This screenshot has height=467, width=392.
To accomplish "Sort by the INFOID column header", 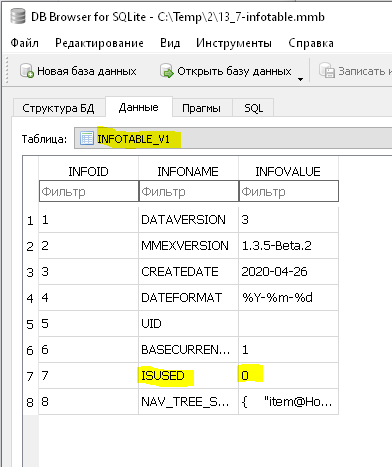I will 88,171.
